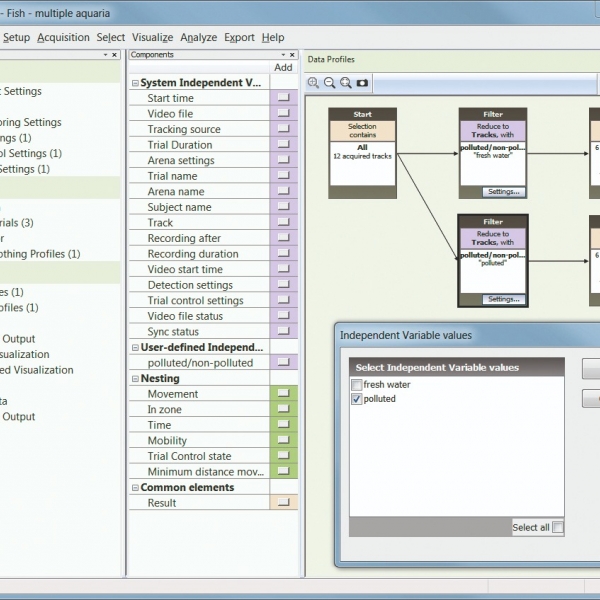Close the Components panel
Image resolution: width=600 pixels, height=600 pixels.
pos(291,55)
